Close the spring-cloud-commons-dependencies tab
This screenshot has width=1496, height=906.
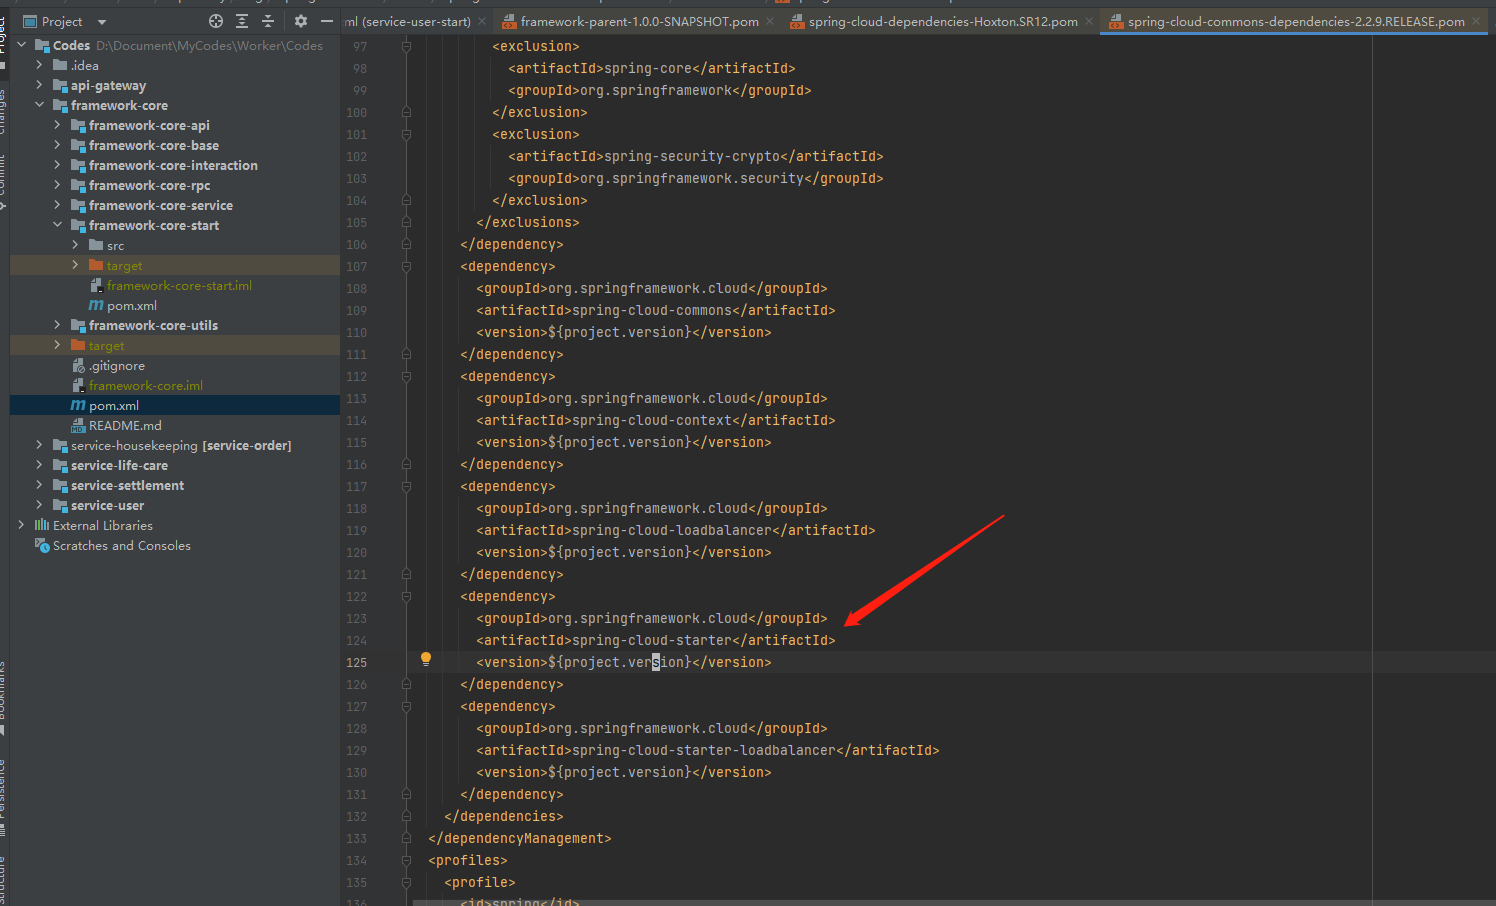(1476, 21)
